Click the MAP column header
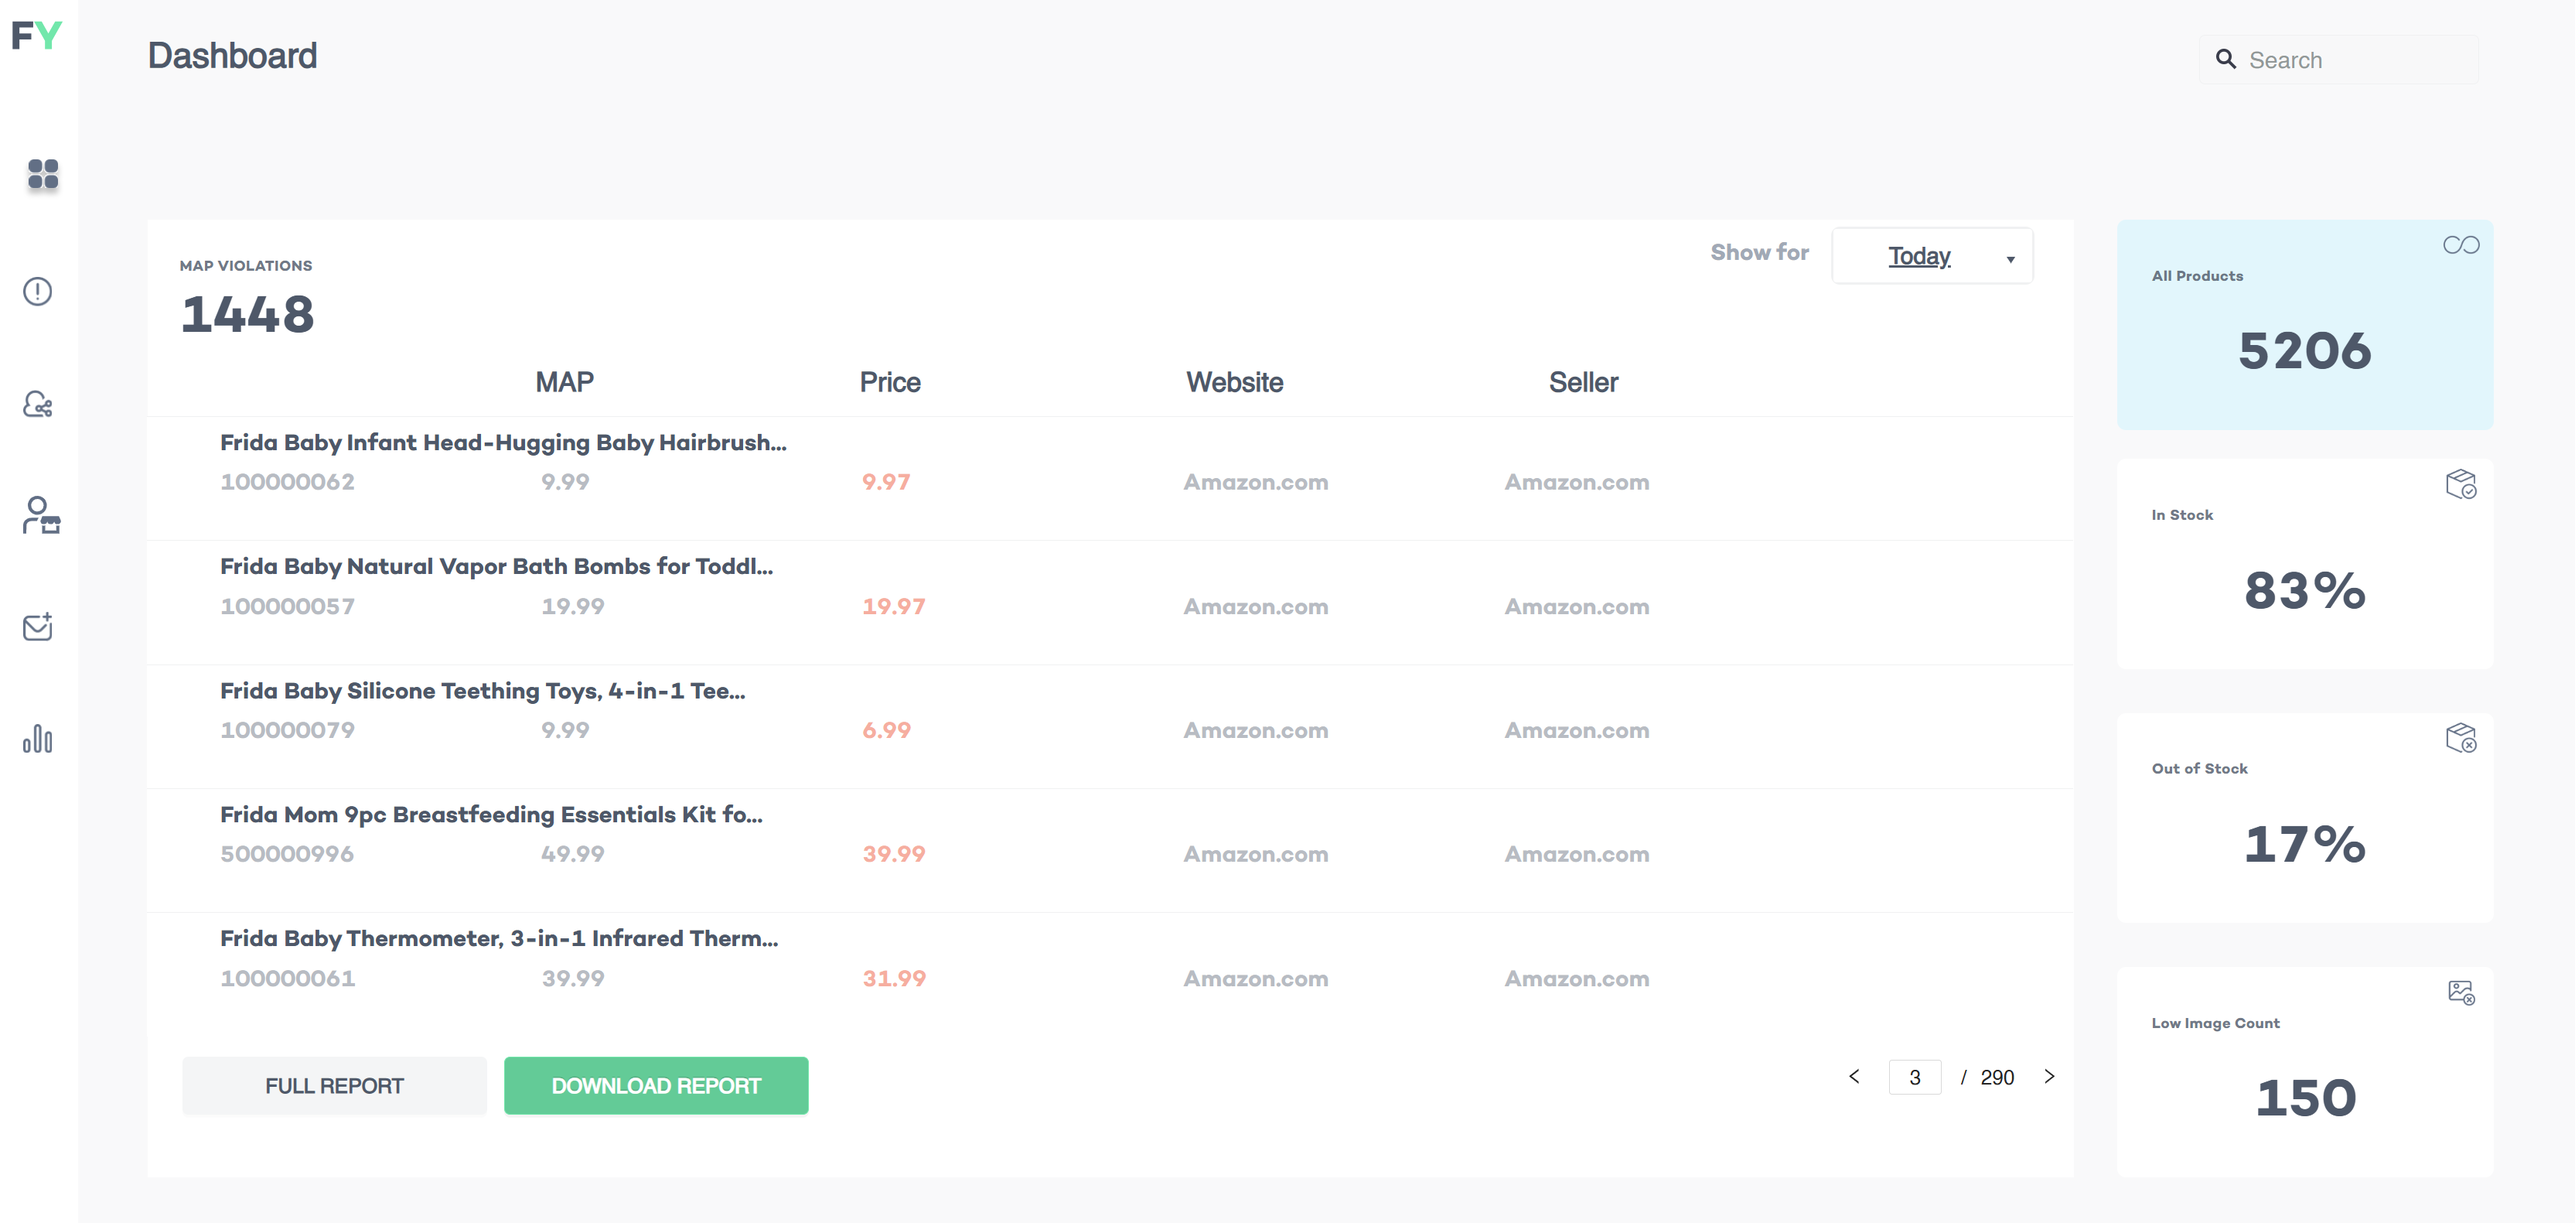Image resolution: width=2575 pixels, height=1223 pixels. pos(564,382)
